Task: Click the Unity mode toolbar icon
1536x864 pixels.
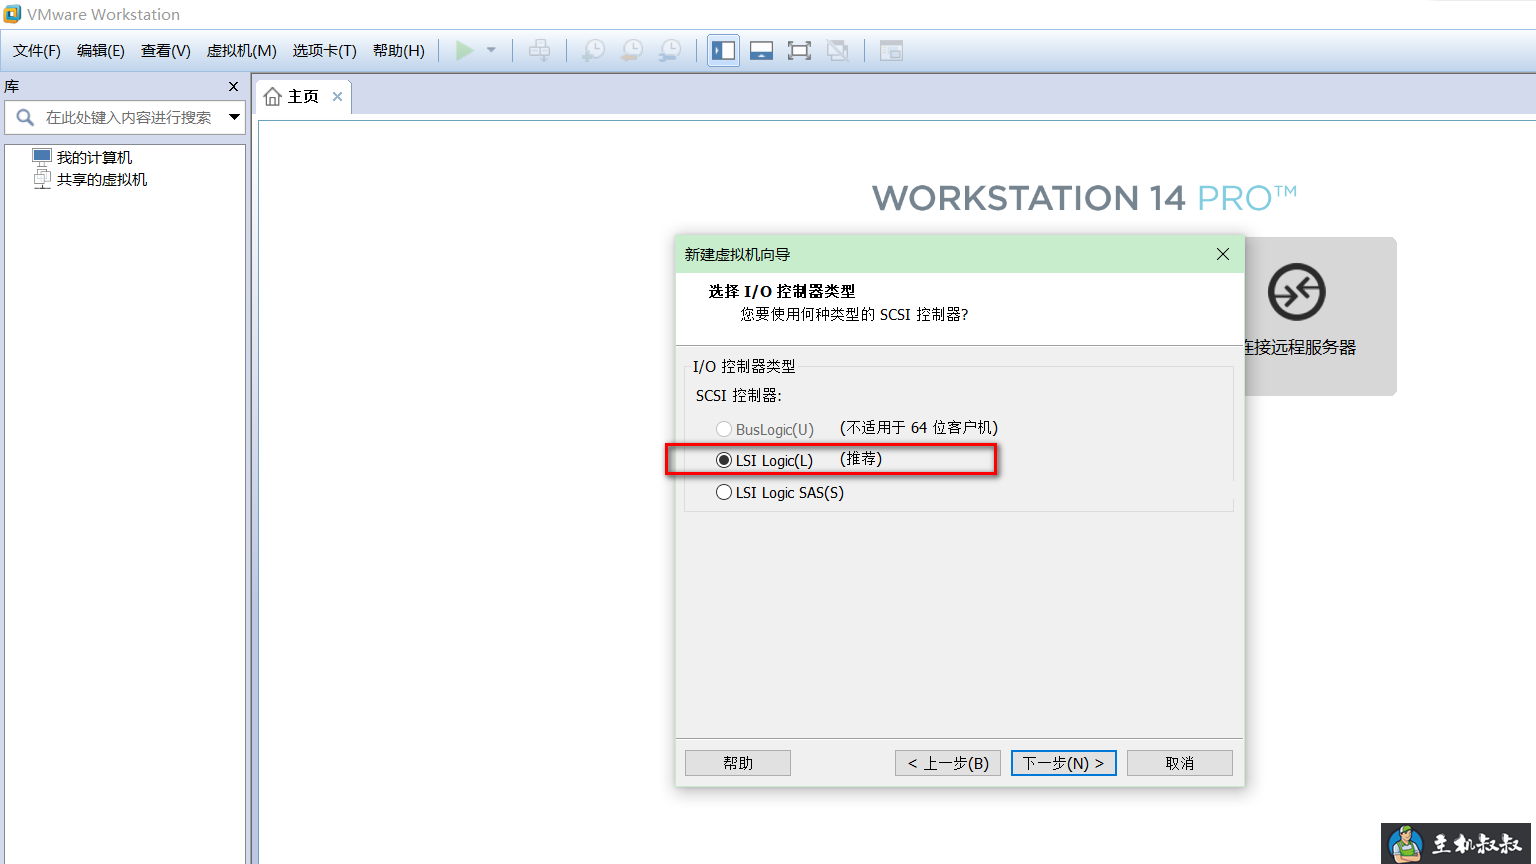Action: pos(838,50)
